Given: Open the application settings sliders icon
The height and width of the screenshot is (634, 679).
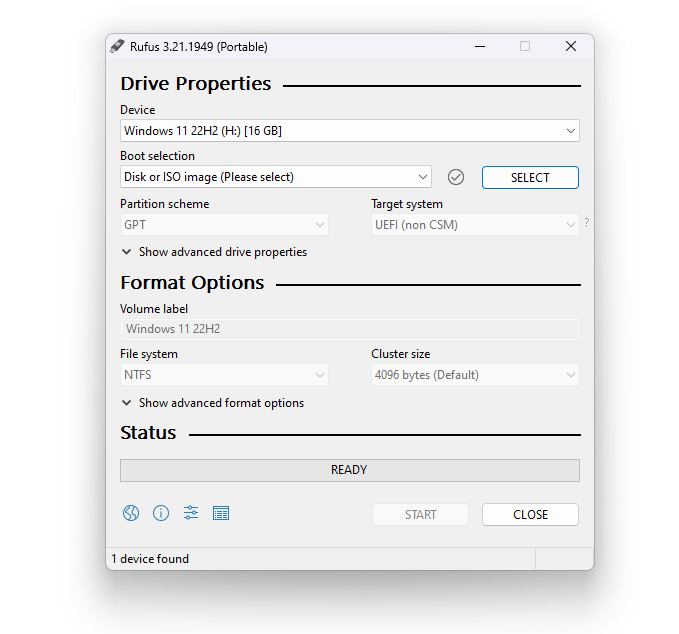Looking at the screenshot, I should [191, 513].
